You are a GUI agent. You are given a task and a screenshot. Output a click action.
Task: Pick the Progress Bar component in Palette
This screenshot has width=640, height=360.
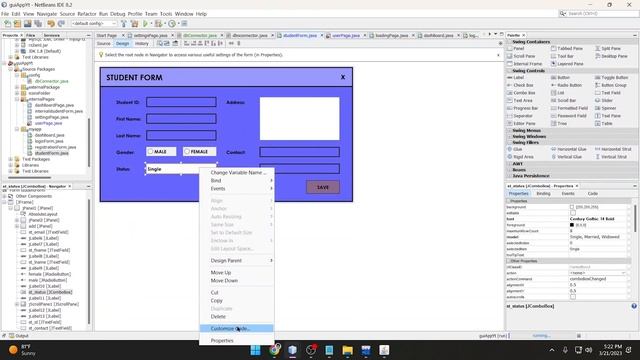[522, 108]
